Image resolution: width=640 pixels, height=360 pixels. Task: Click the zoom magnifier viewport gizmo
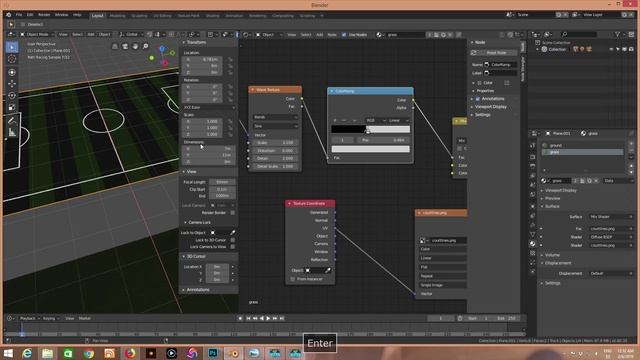pos(145,47)
